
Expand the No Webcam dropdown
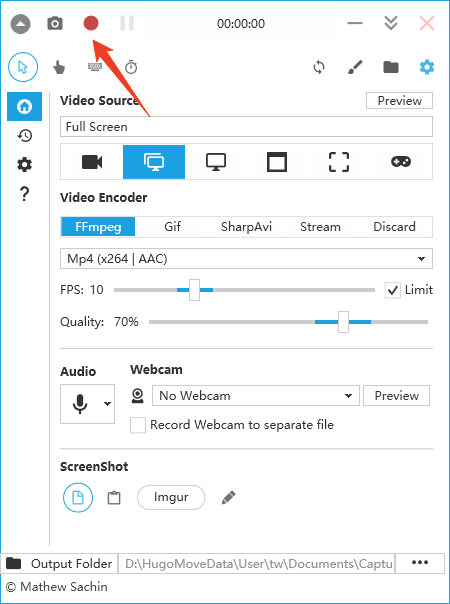[256, 396]
